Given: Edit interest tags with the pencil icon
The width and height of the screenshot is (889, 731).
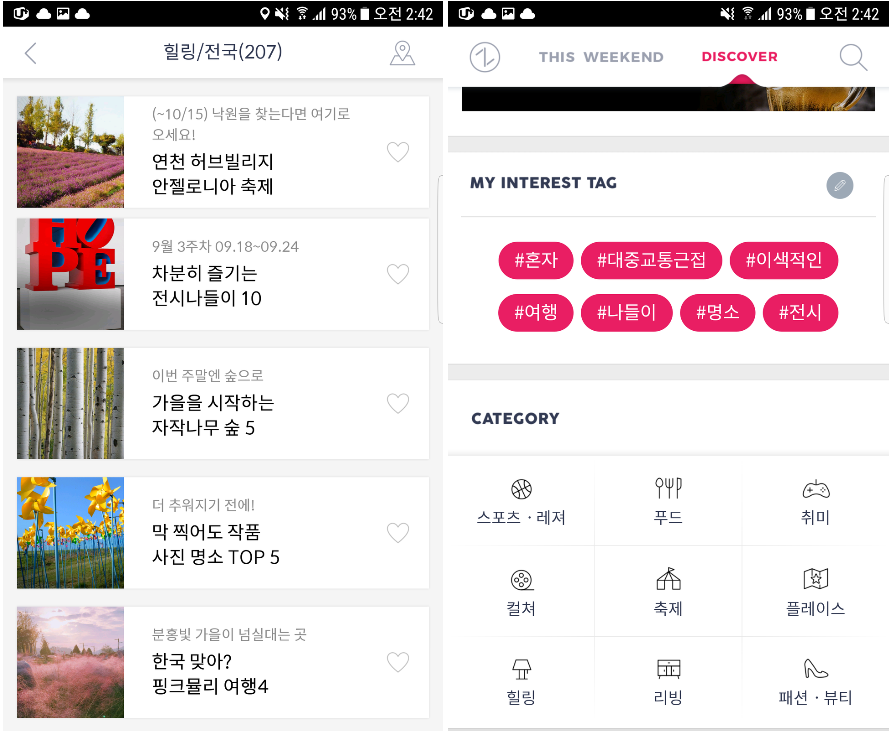Looking at the screenshot, I should 840,185.
